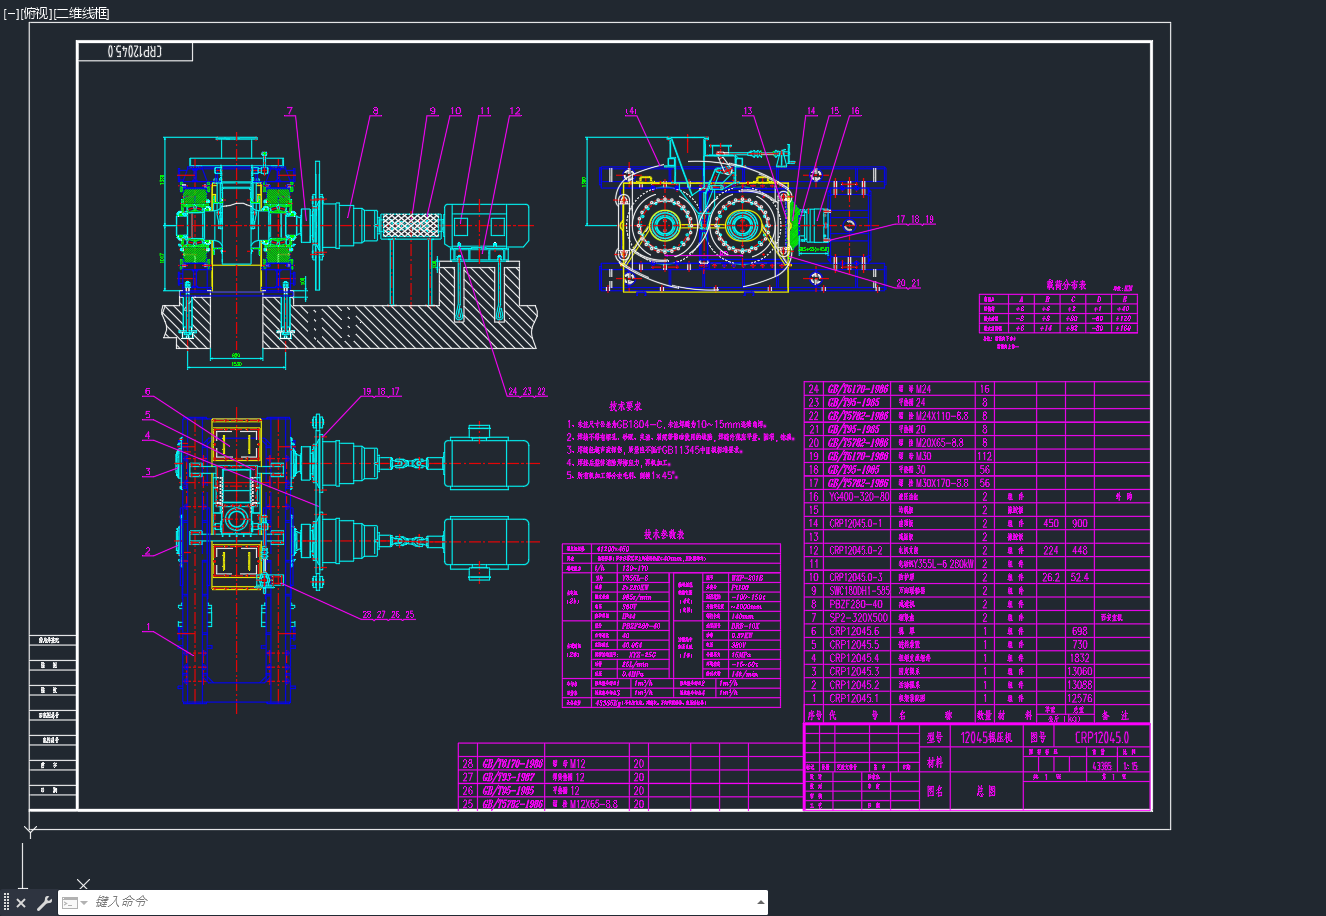The width and height of the screenshot is (1326, 916).
Task: Select the M24X110-8.8 bolt entry
Action: (x=933, y=415)
